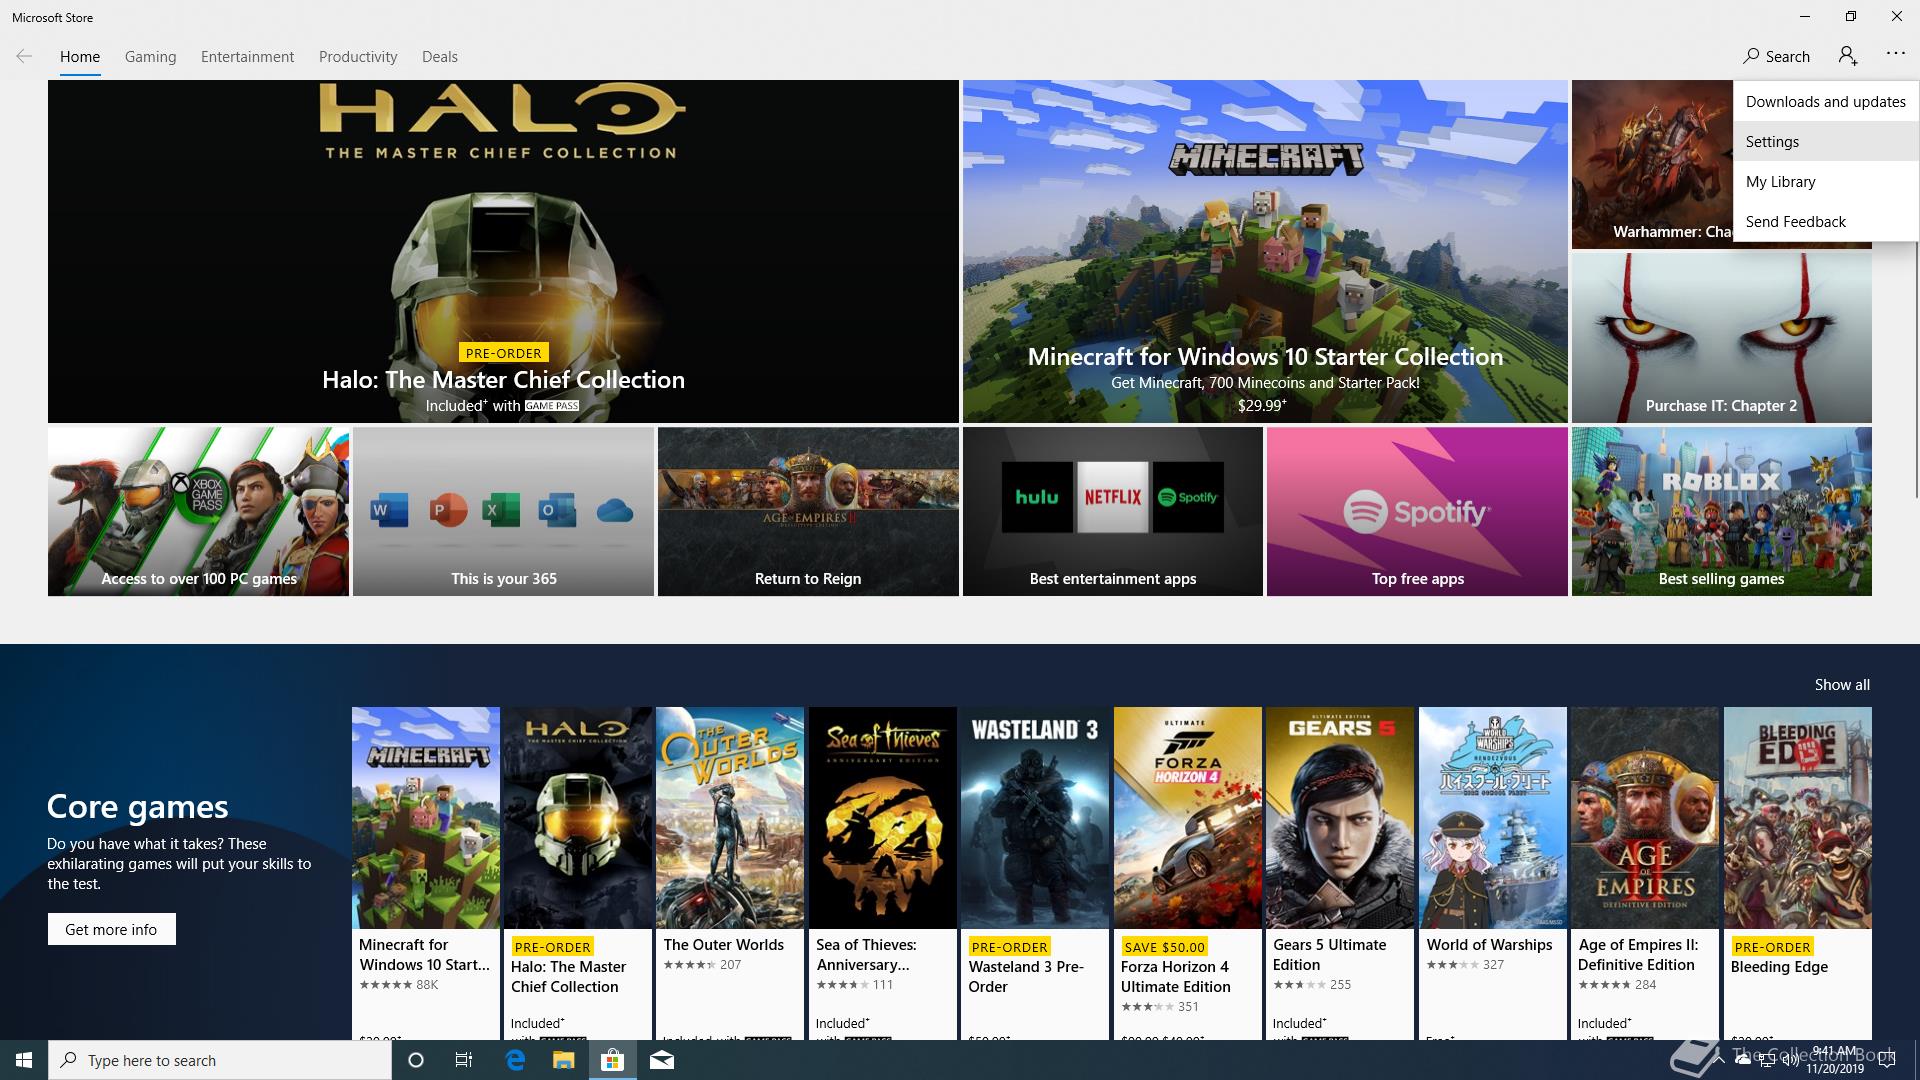Open the Return to Reign tile
Viewport: 1920px width, 1080px height.
click(x=808, y=511)
